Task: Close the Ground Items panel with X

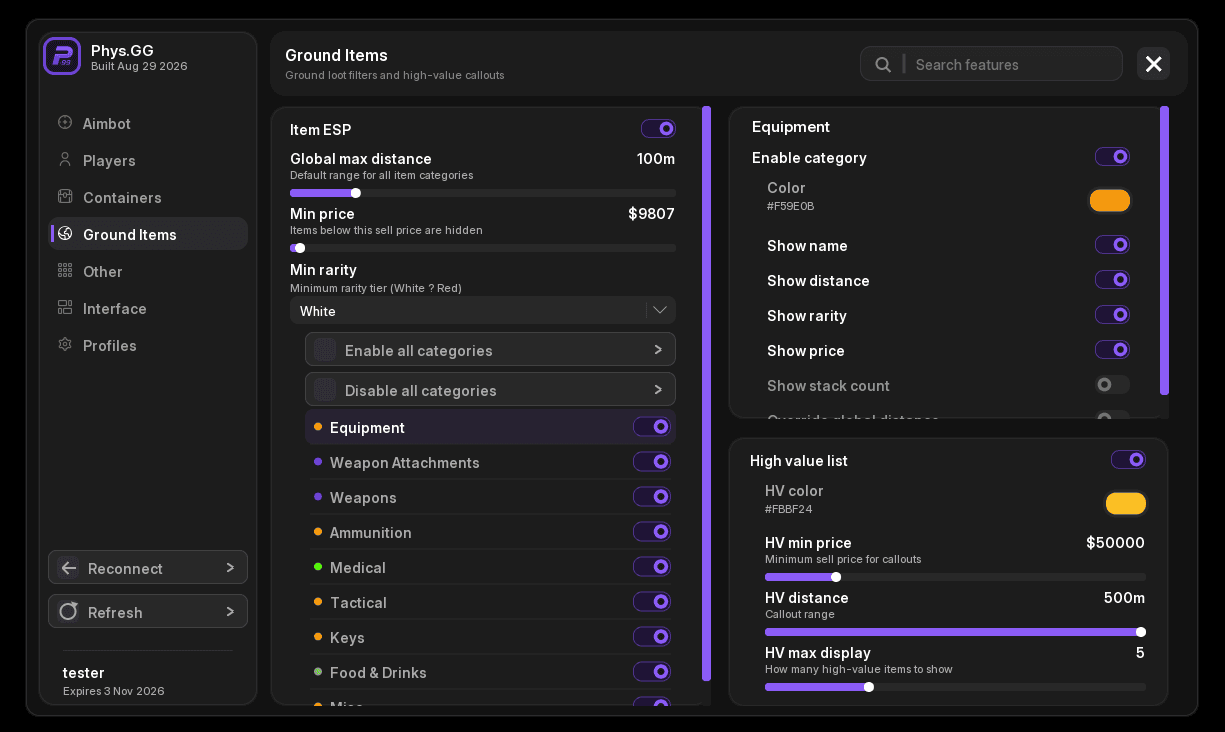Action: click(1153, 64)
